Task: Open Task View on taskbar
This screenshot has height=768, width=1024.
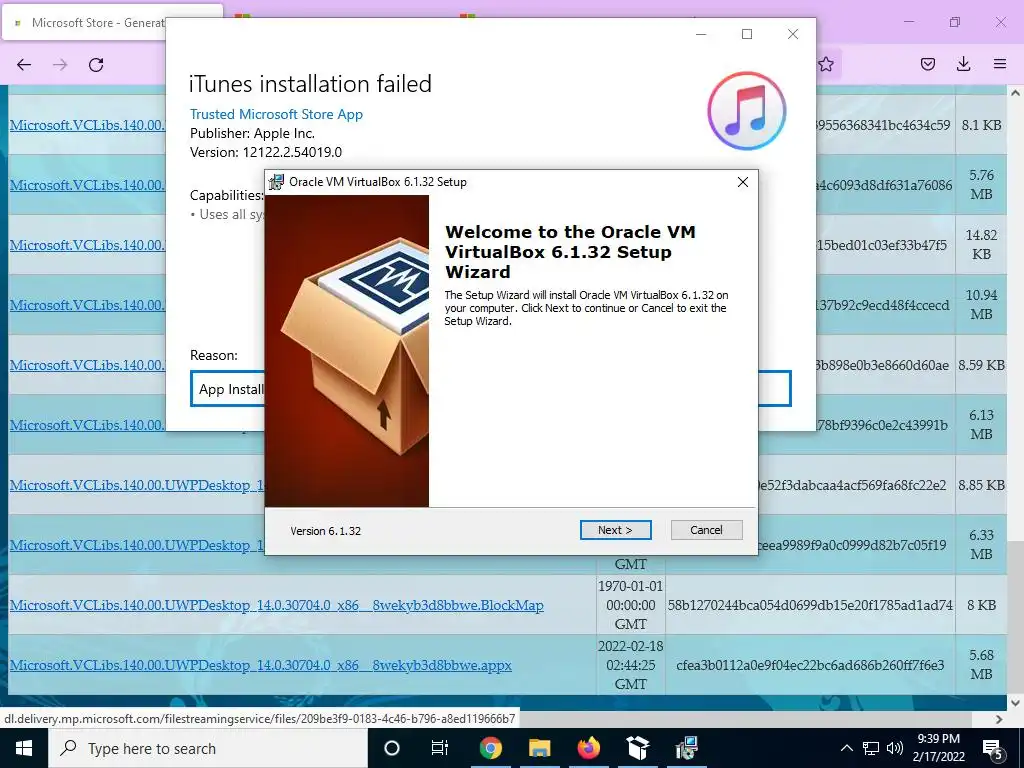Action: (440, 748)
